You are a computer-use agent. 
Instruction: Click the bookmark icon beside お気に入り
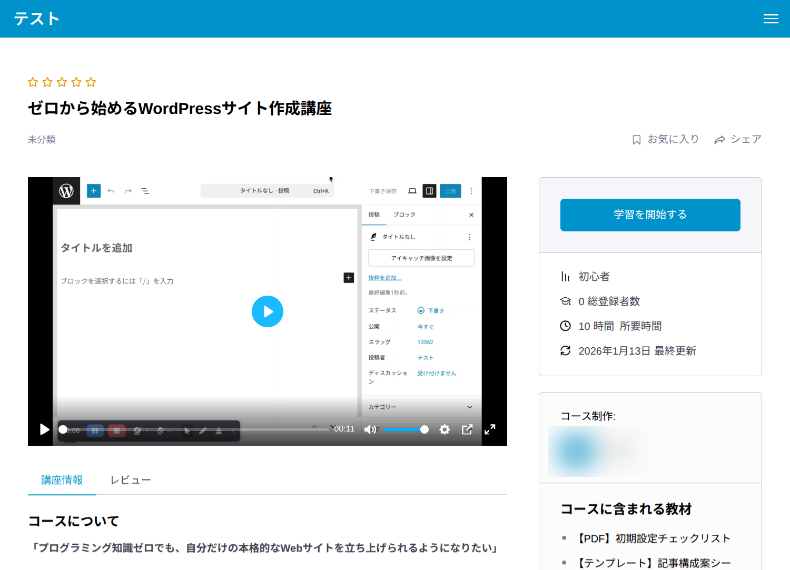coord(636,140)
